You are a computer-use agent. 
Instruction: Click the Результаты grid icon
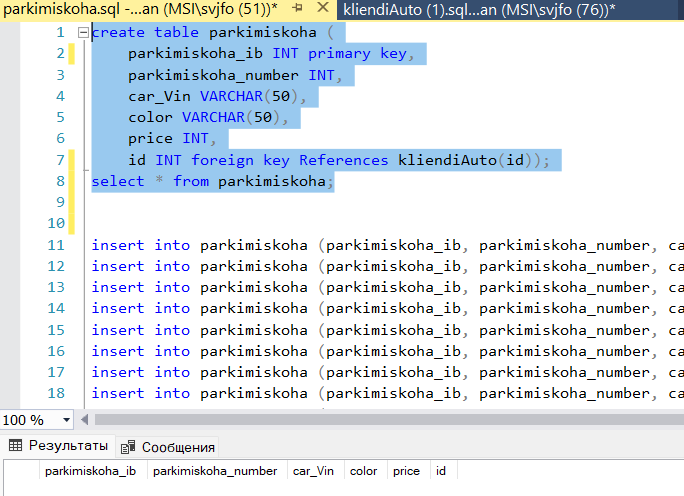point(15,445)
